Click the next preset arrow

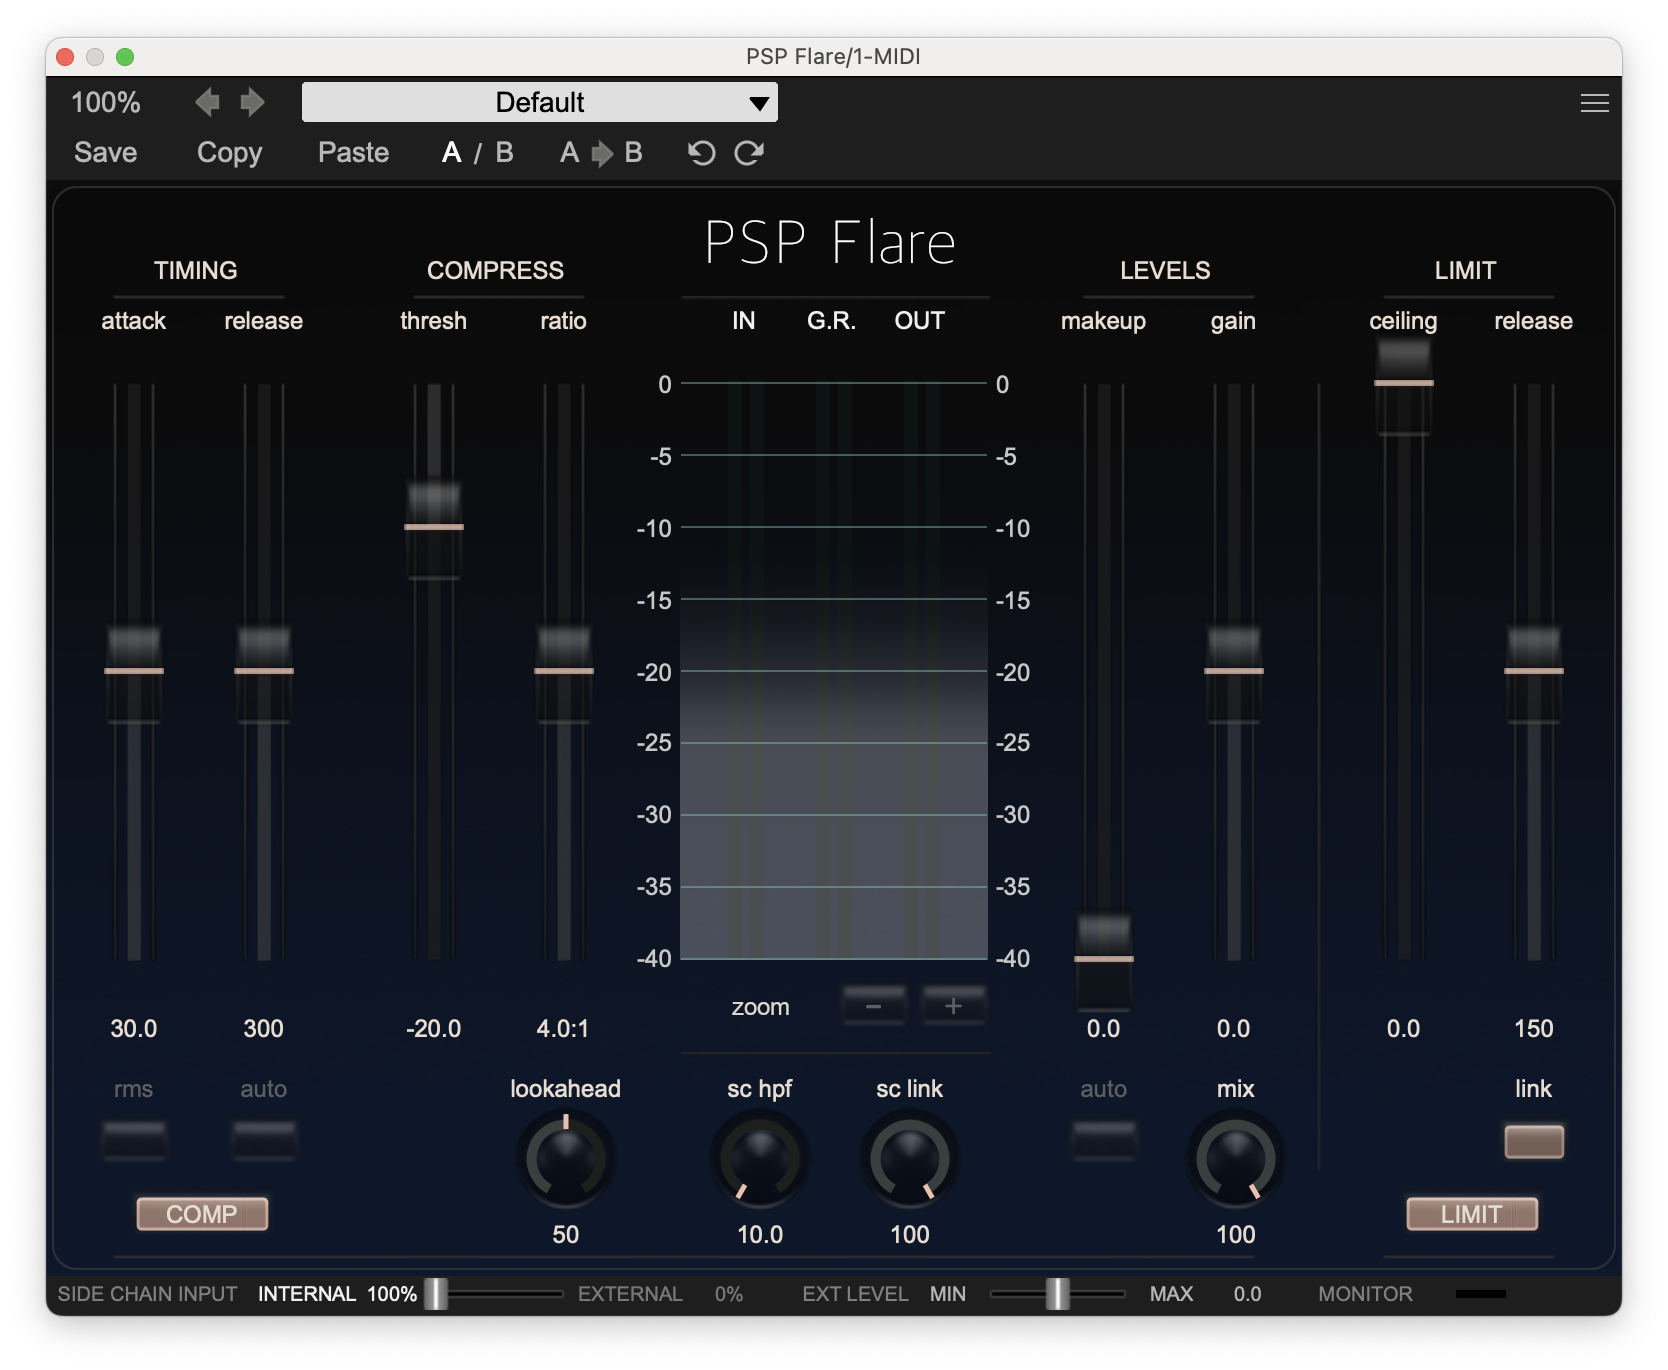click(252, 102)
